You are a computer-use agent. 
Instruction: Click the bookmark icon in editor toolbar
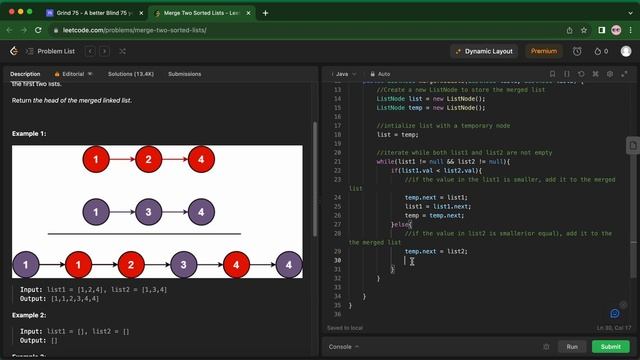coord(552,74)
